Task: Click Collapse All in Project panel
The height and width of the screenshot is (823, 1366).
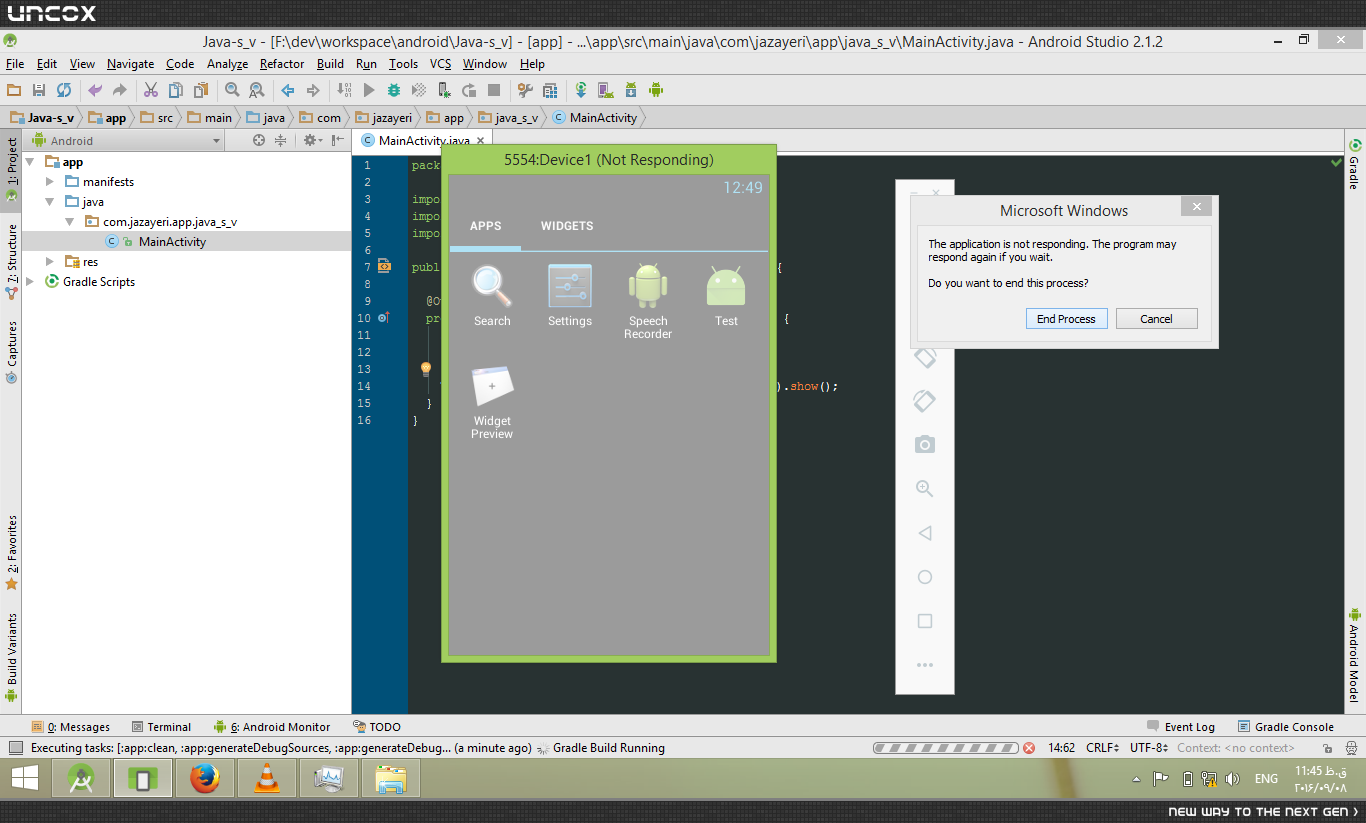Action: 281,141
